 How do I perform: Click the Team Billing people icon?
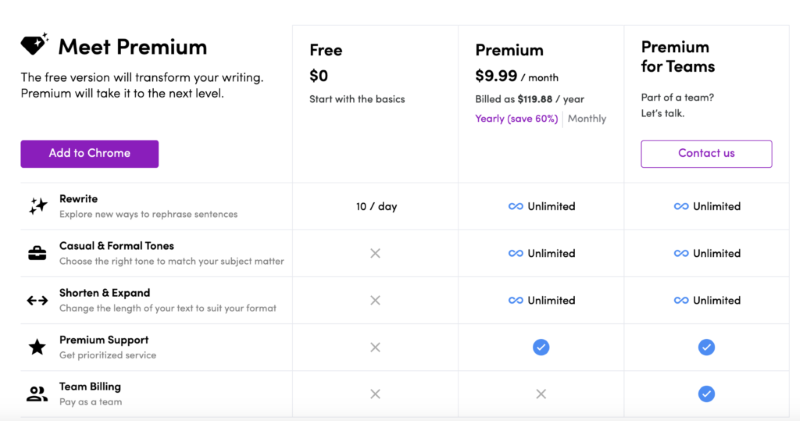[x=37, y=394]
